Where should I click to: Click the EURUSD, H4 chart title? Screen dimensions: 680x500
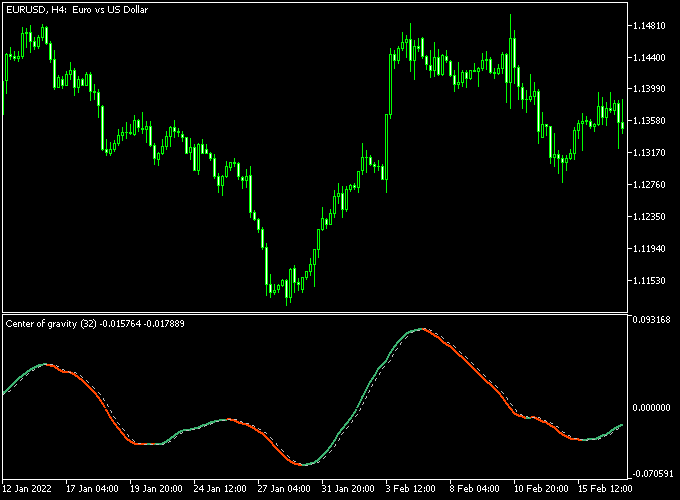(77, 10)
